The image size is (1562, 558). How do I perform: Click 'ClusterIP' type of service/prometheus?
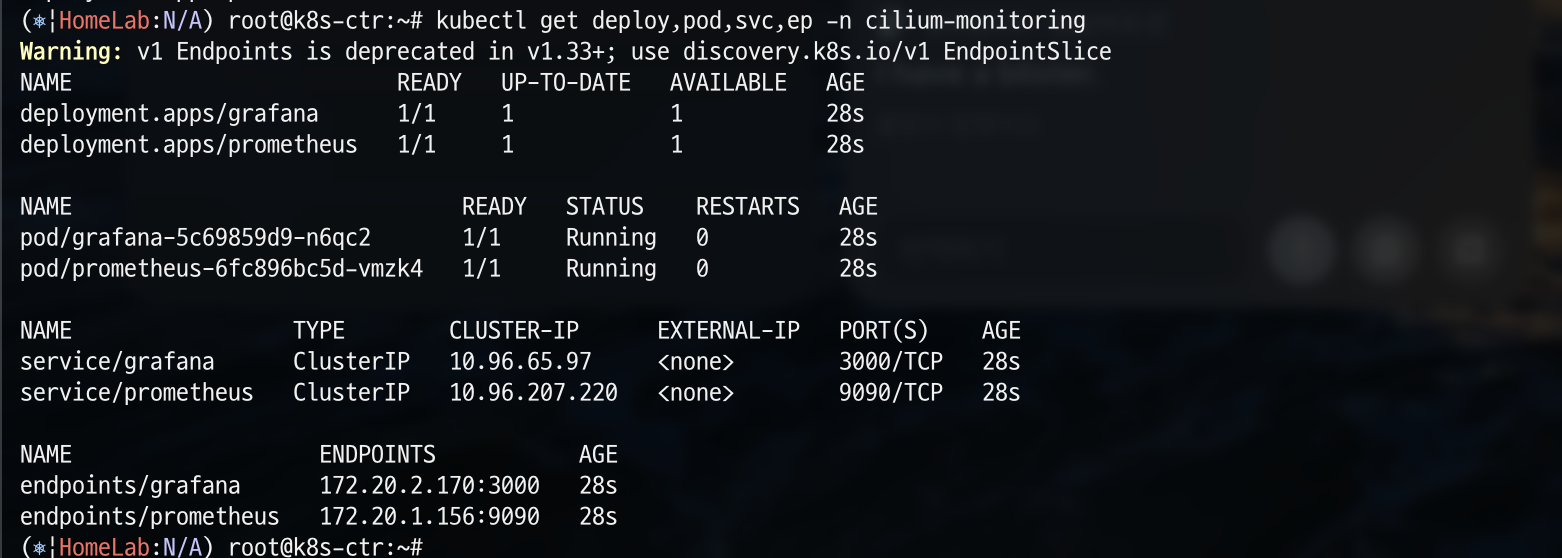click(x=351, y=392)
